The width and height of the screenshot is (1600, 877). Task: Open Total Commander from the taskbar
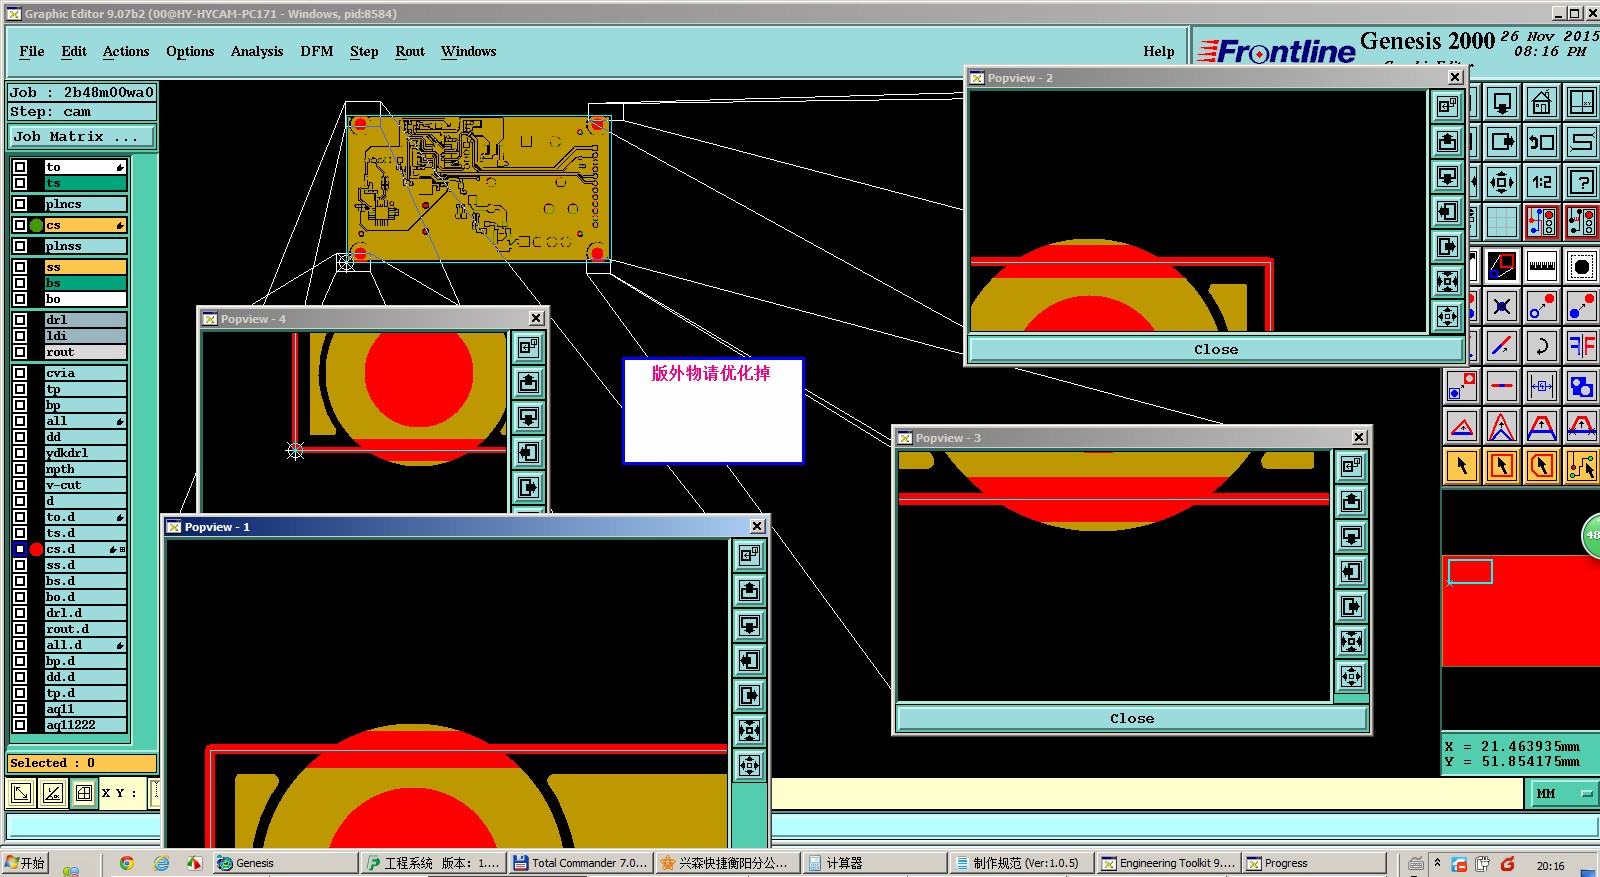[580, 863]
